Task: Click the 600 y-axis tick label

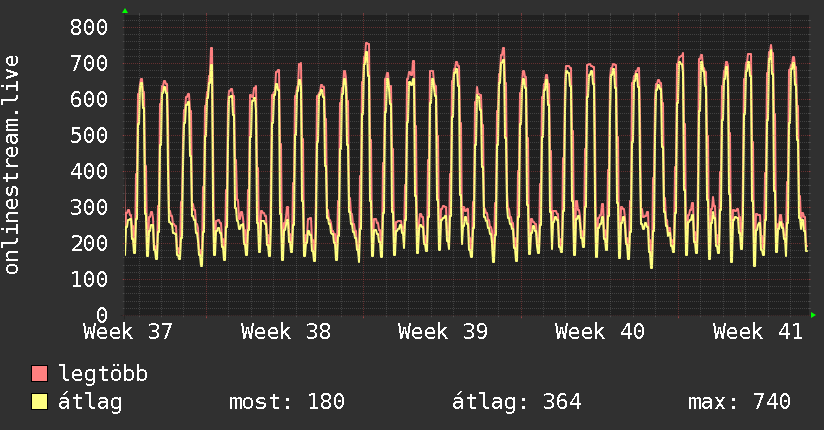Action: pyautogui.click(x=89, y=99)
